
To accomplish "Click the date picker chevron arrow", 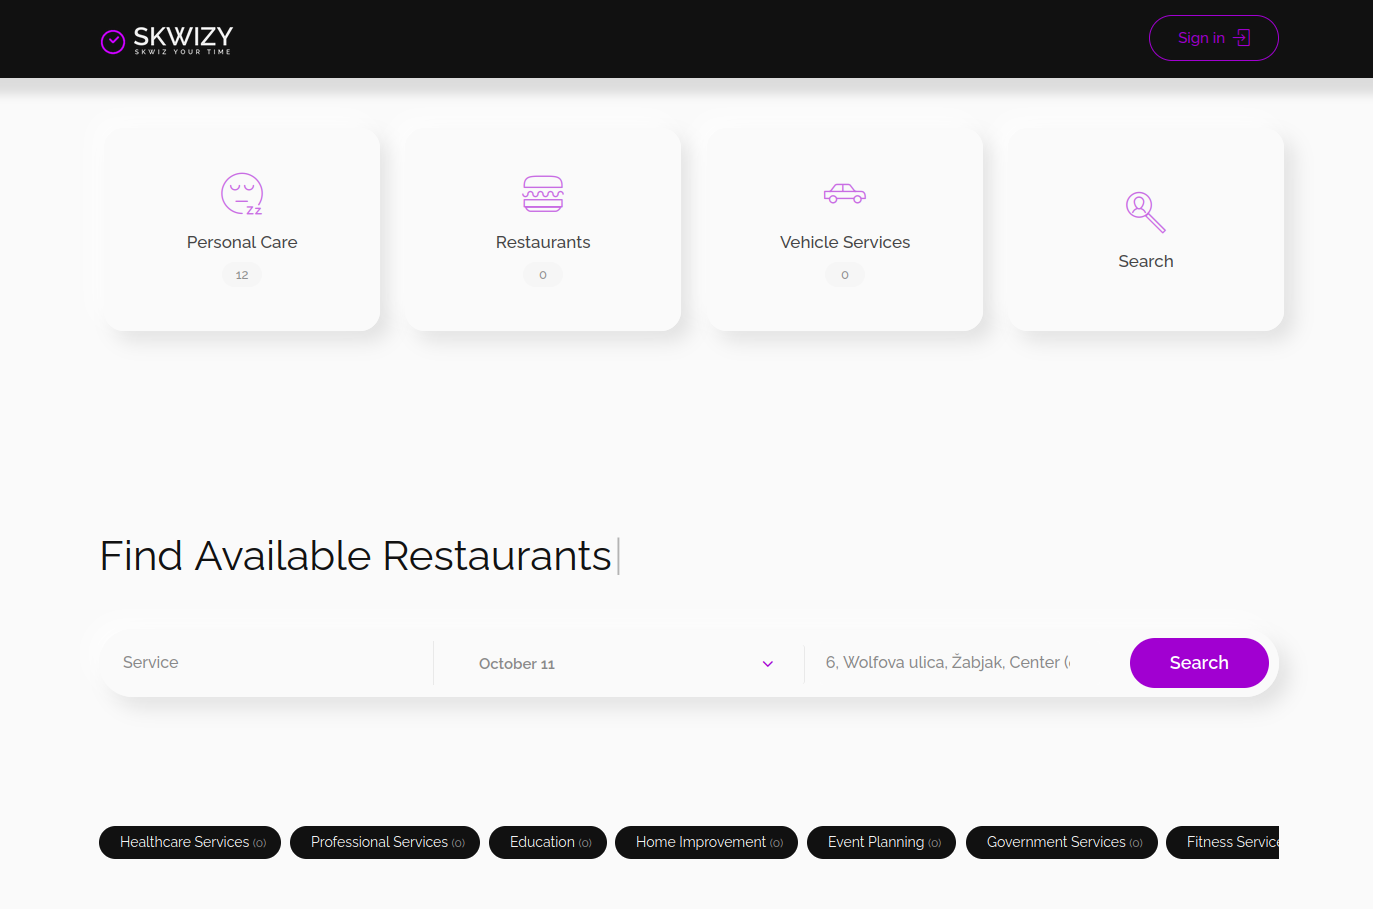I will point(768,664).
